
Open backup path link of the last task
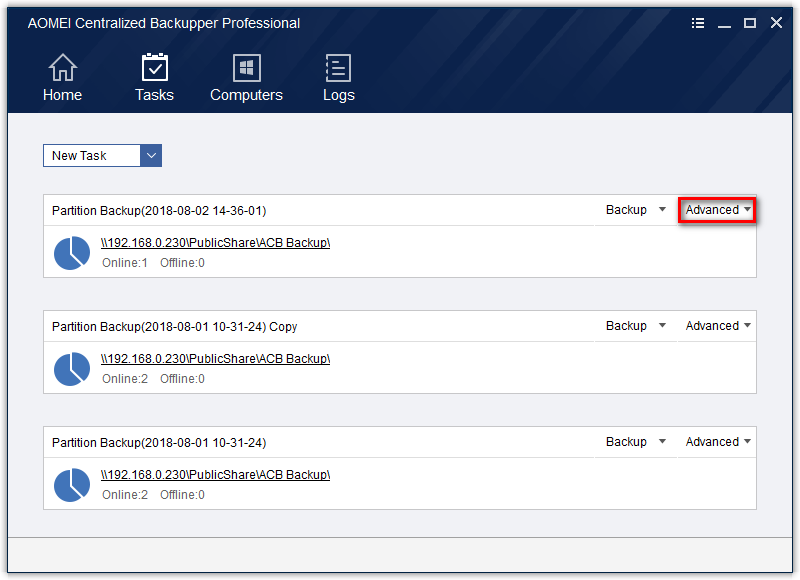(215, 475)
